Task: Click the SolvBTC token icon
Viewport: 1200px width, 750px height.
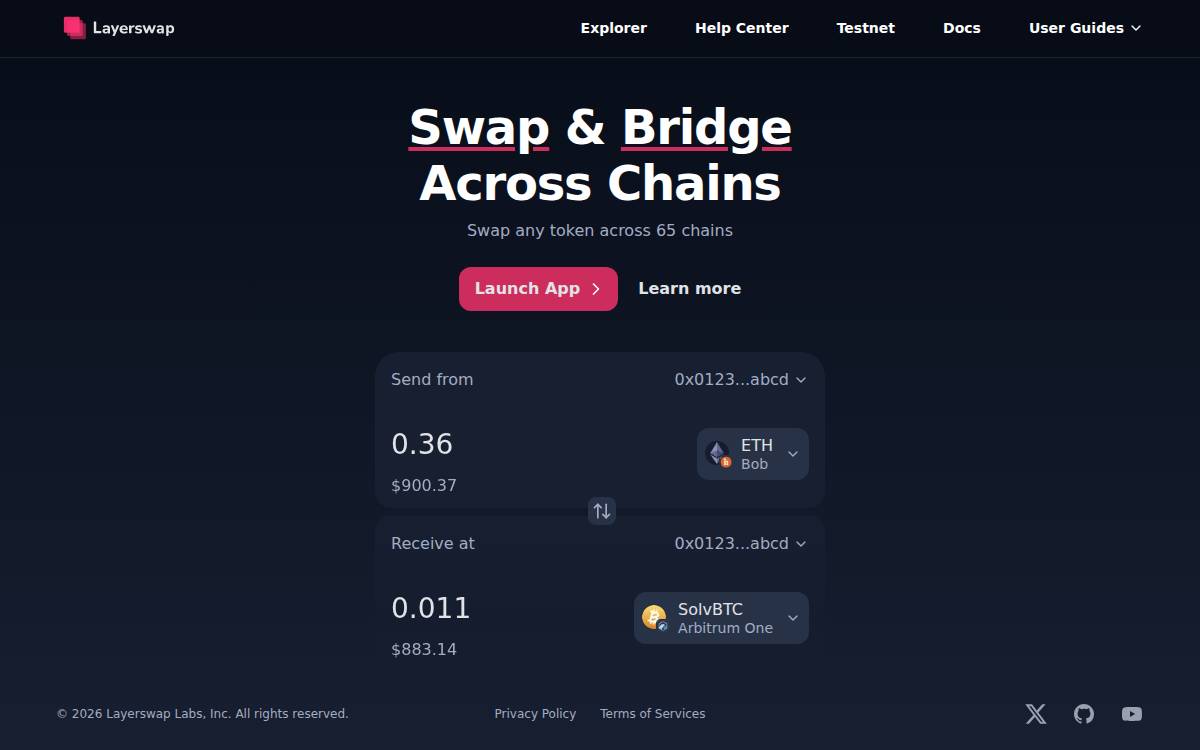Action: [x=655, y=618]
